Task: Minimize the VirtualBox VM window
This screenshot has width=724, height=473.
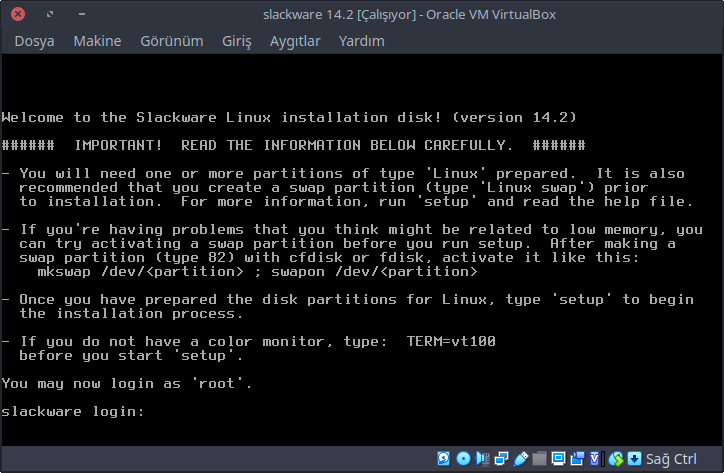Action: click(x=82, y=14)
